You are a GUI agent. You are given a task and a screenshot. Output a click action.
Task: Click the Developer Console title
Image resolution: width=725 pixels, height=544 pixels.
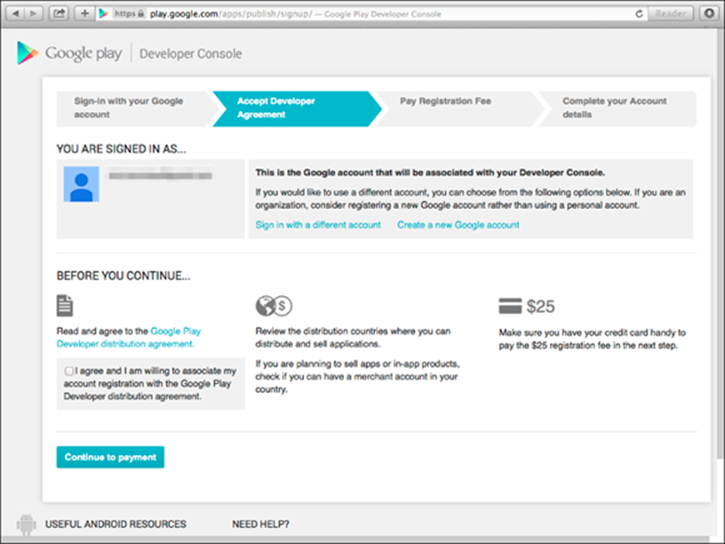point(190,54)
